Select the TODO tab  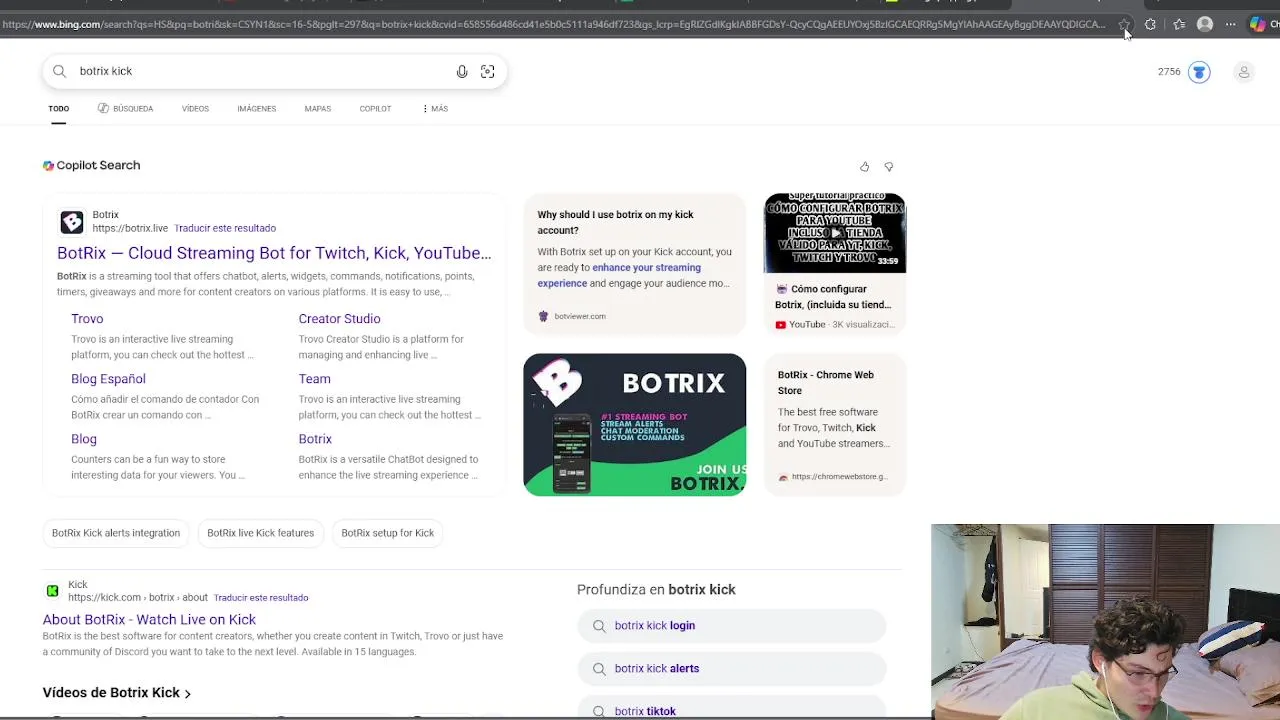59,108
